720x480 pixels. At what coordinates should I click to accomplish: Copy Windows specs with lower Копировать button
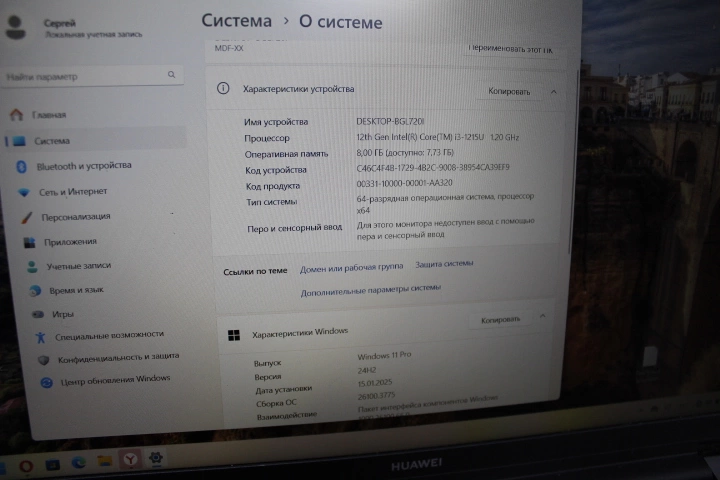501,320
